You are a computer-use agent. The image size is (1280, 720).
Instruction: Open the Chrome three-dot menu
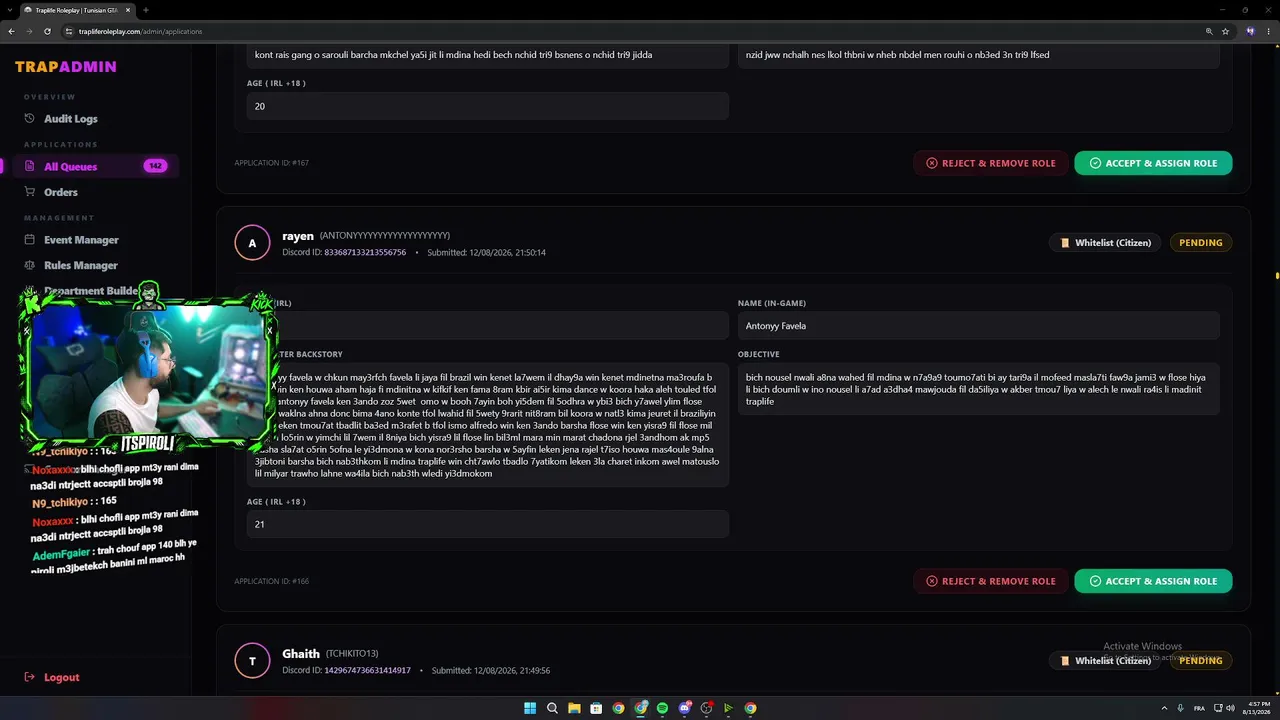tap(1269, 31)
